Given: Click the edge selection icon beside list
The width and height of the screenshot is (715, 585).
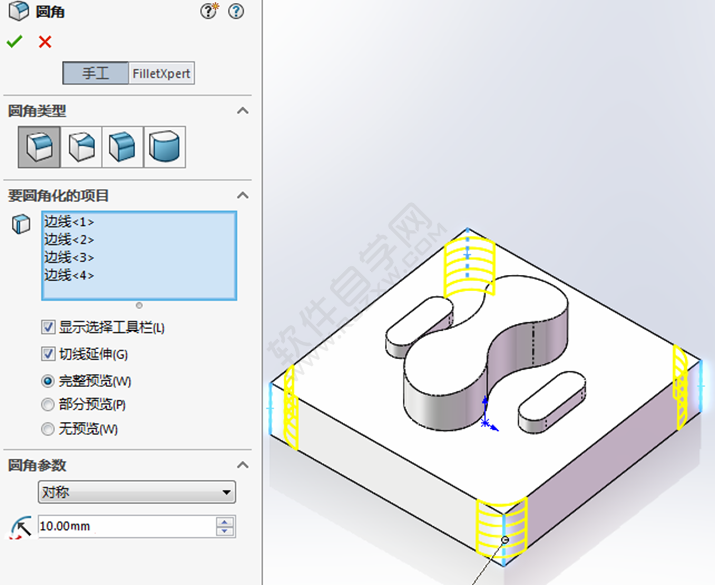Looking at the screenshot, I should tap(21, 224).
